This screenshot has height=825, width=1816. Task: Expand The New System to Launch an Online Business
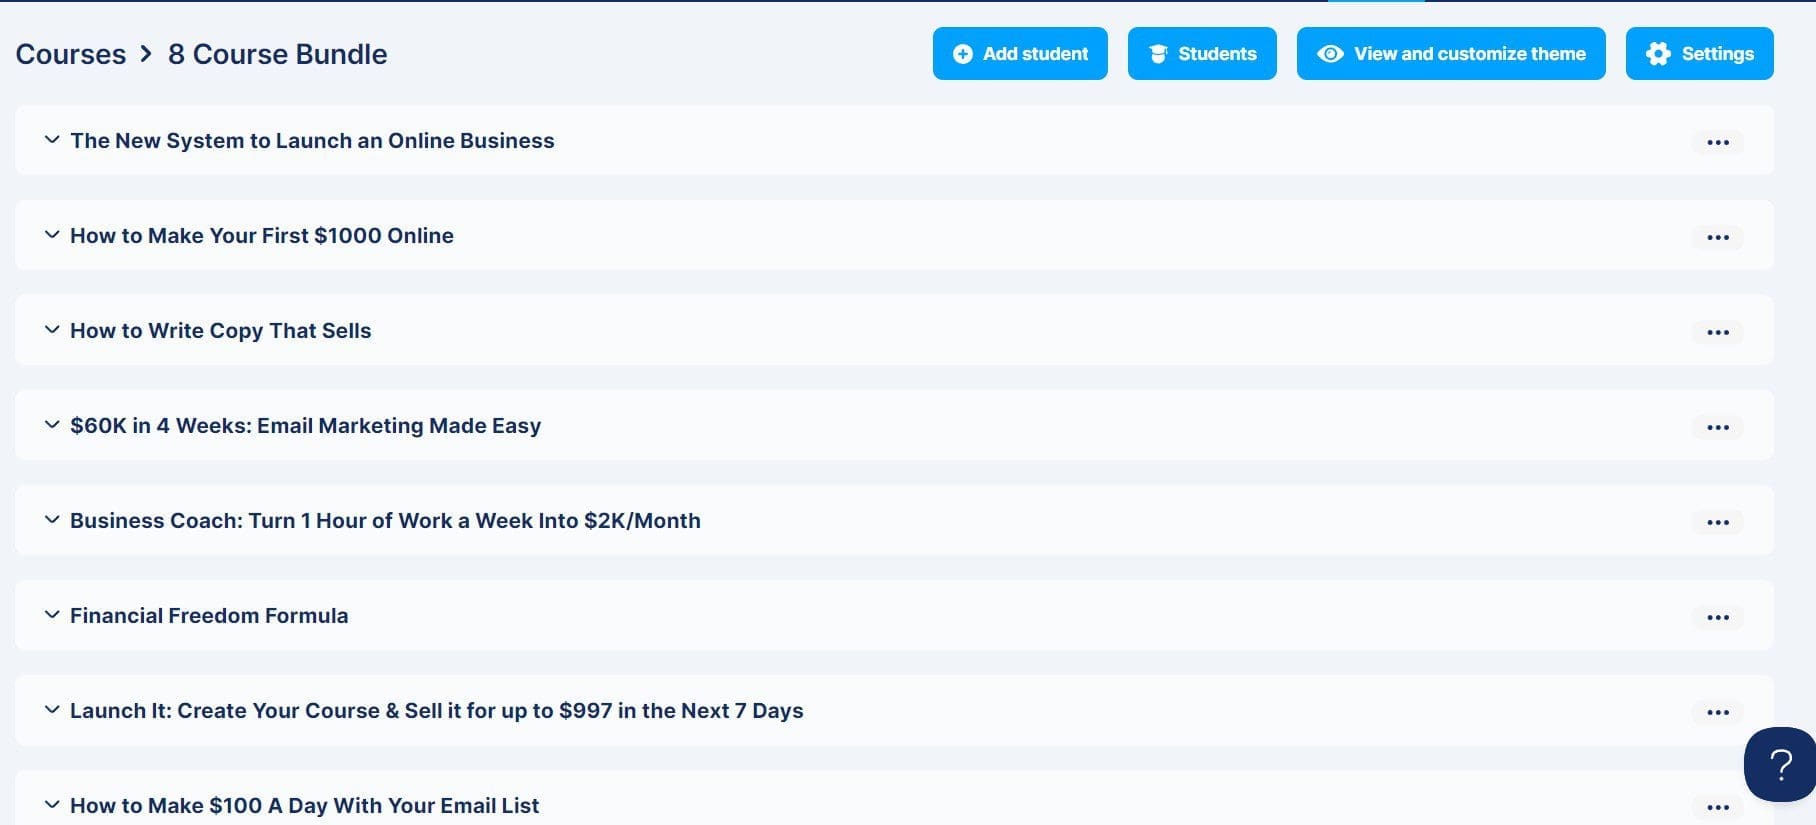point(52,140)
